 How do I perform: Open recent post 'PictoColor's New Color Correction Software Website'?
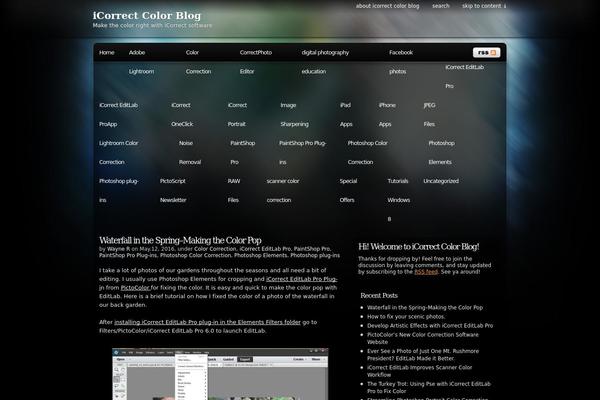423,338
